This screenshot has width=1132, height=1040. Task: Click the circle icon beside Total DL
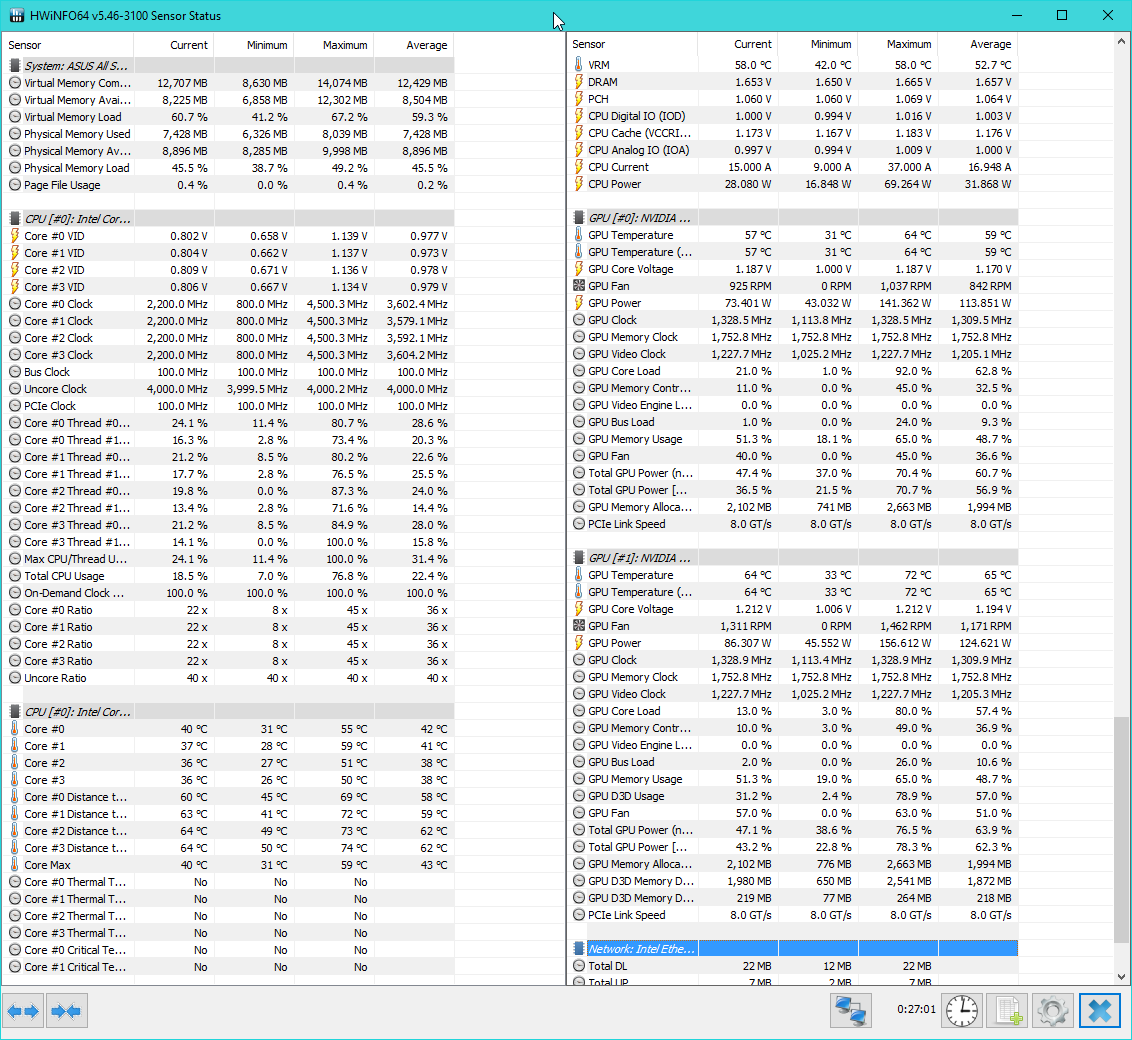coord(578,966)
